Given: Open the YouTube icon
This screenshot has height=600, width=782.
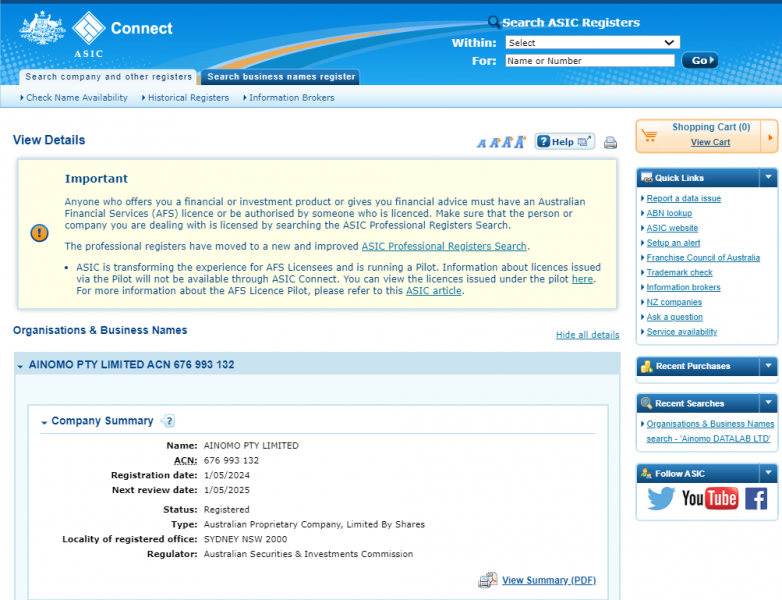Looking at the screenshot, I should point(710,498).
